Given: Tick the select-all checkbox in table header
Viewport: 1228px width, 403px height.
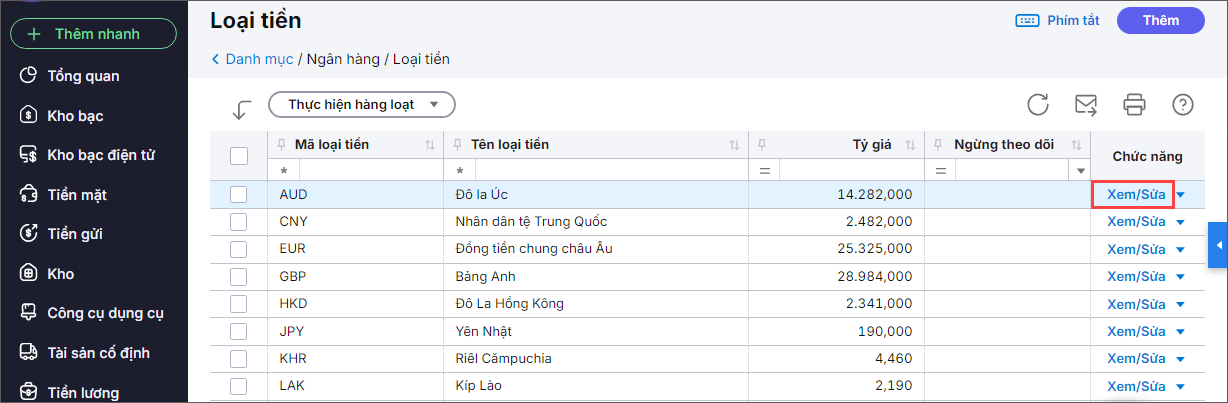Looking at the screenshot, I should coord(239,156).
